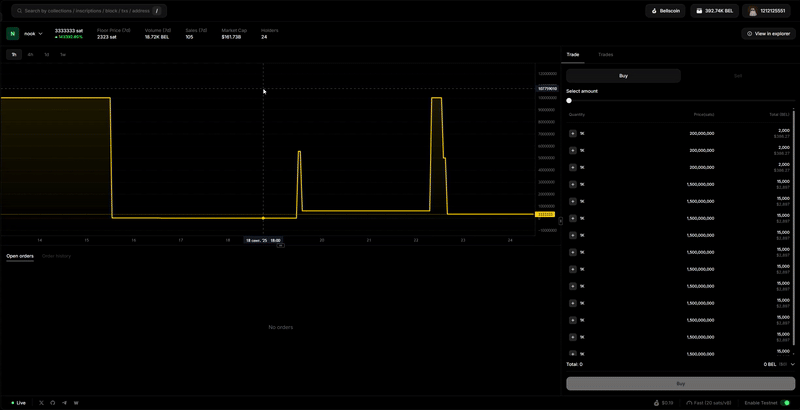Open the Fast fee rate selector
This screenshot has width=800, height=410.
click(709, 402)
